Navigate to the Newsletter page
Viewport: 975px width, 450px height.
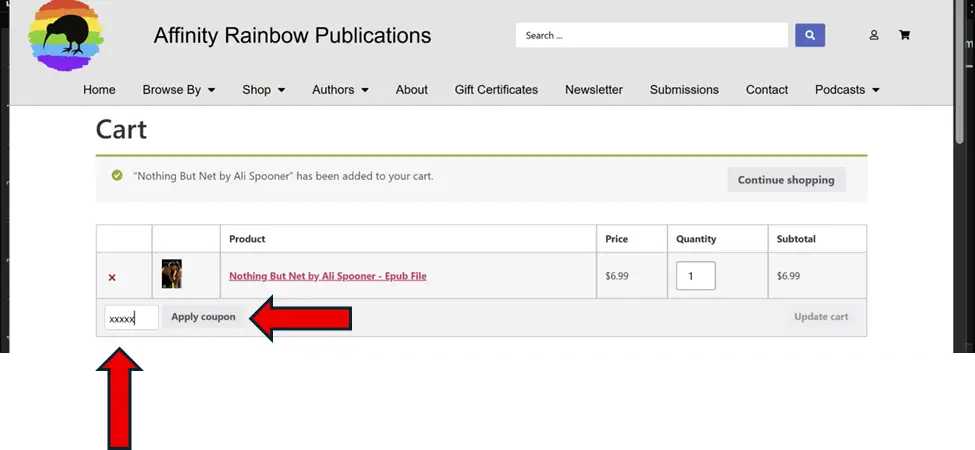tap(593, 90)
